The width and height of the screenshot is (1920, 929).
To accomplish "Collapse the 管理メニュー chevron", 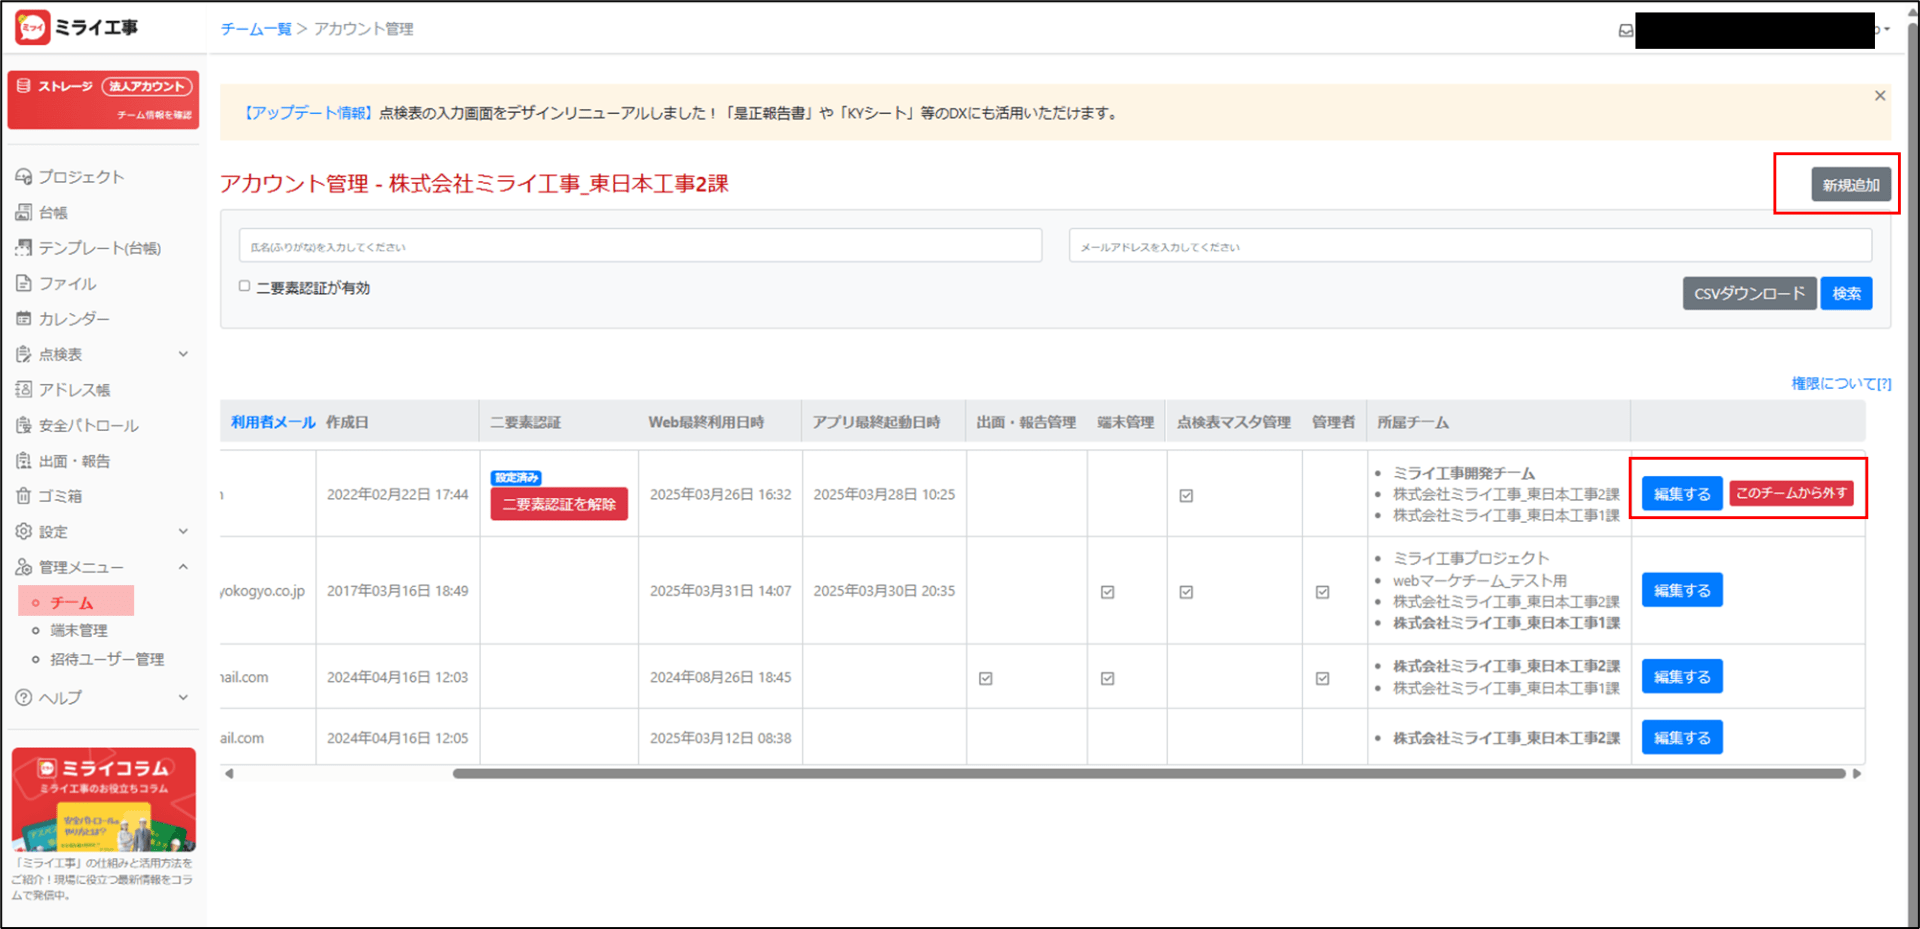I will coord(183,567).
